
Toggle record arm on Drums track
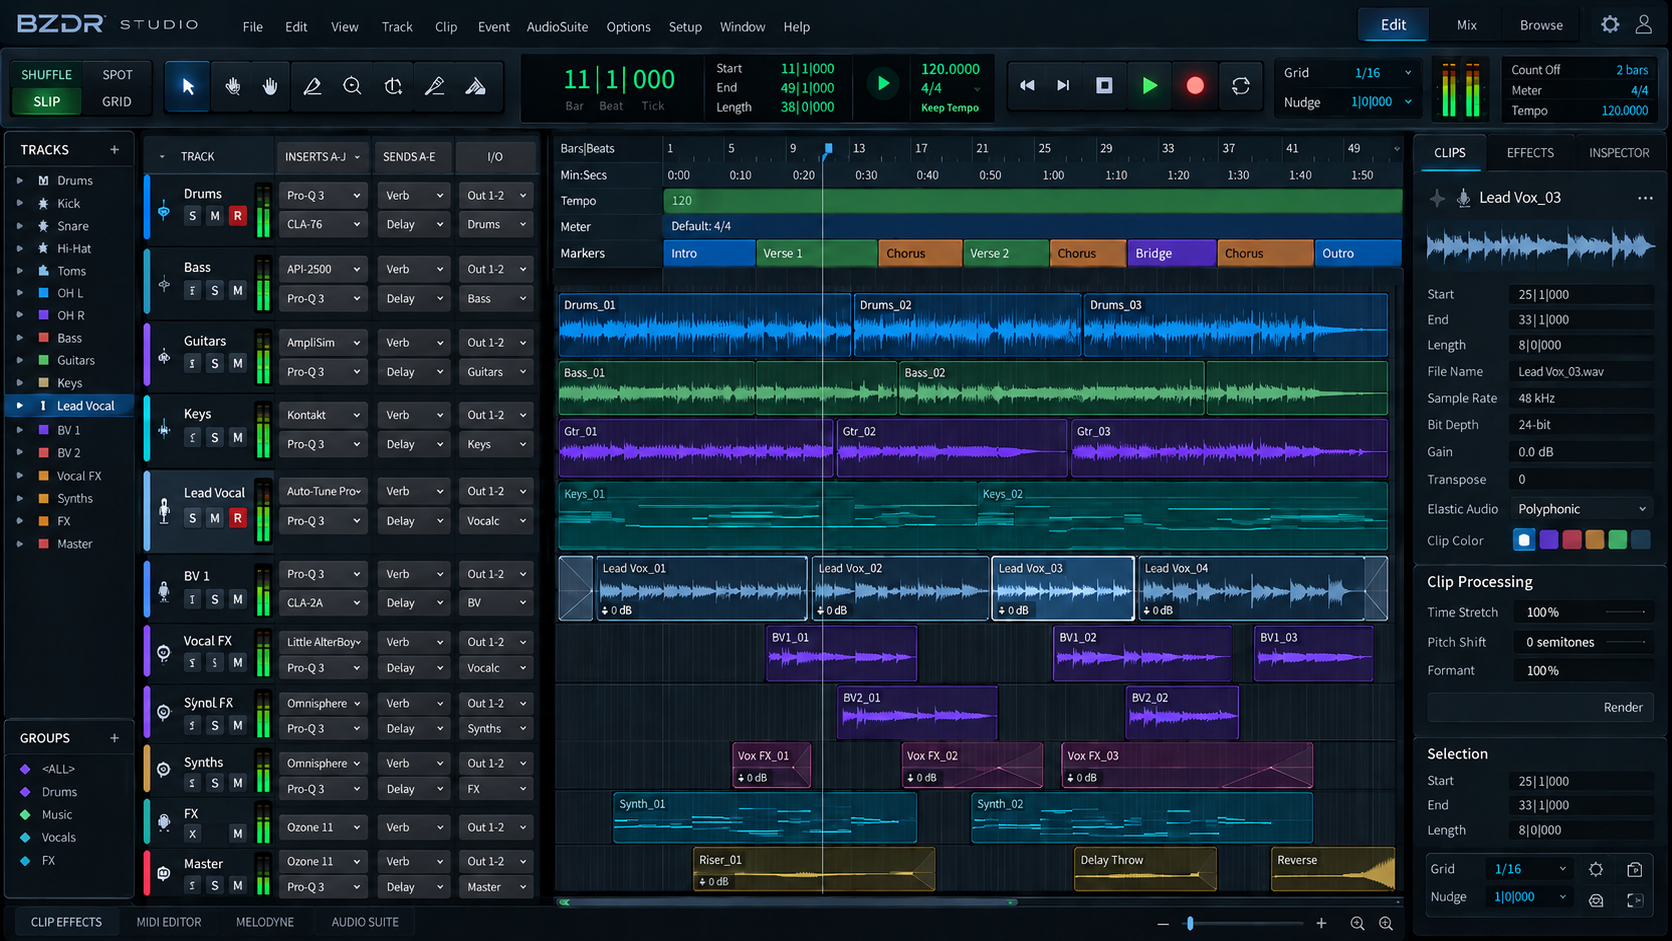237,215
